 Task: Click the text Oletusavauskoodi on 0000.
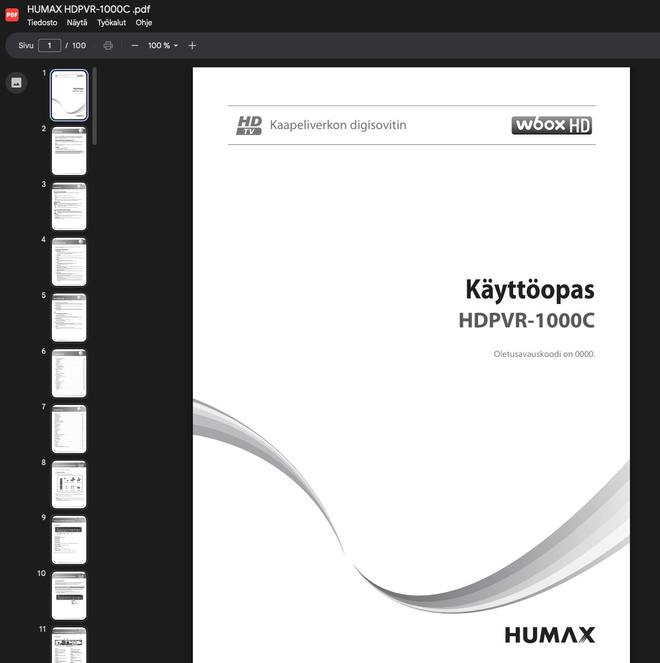[x=544, y=354]
